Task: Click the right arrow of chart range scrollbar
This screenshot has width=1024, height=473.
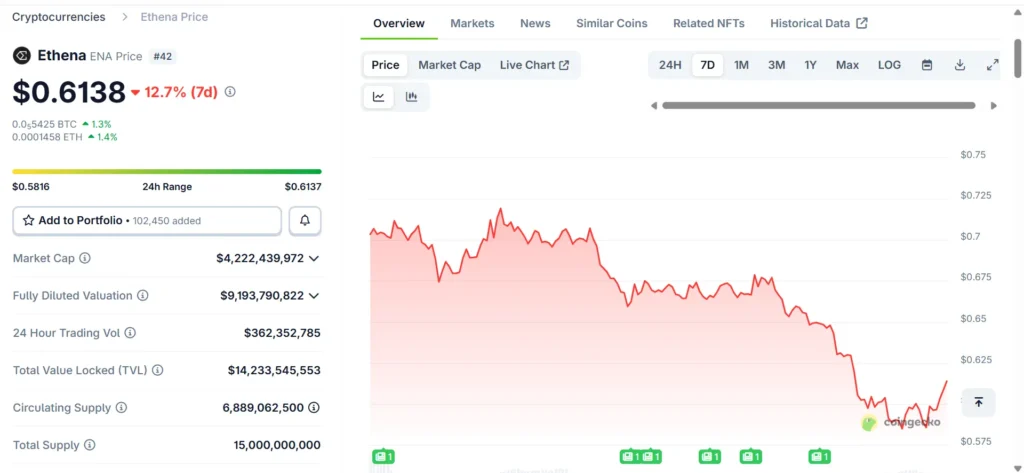Action: (994, 106)
